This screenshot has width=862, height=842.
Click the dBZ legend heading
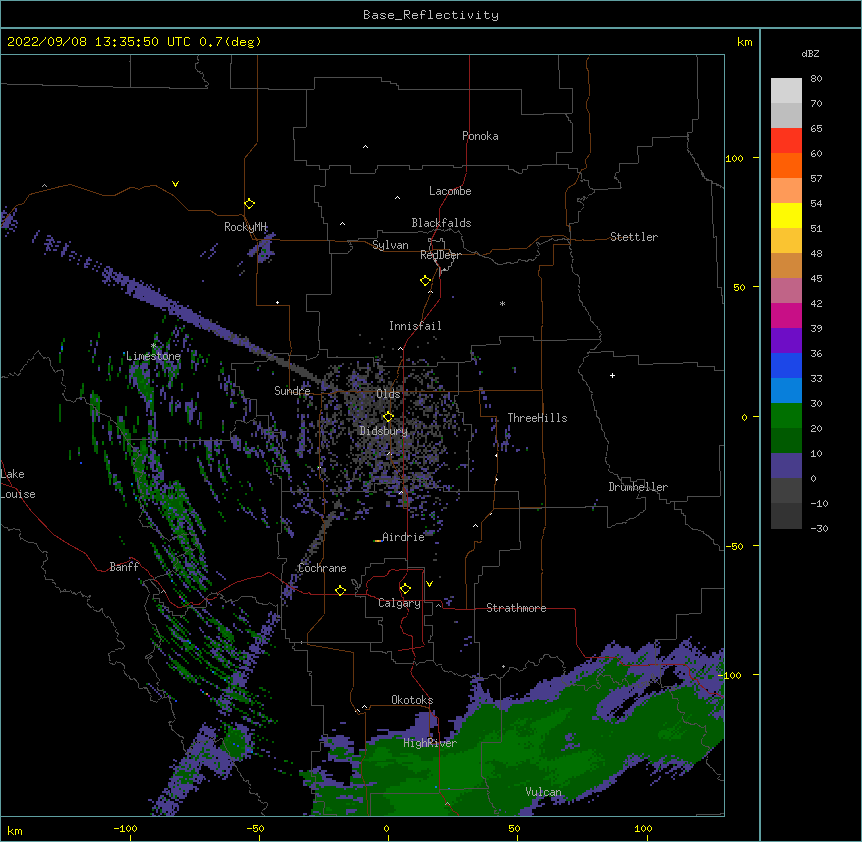(x=810, y=53)
